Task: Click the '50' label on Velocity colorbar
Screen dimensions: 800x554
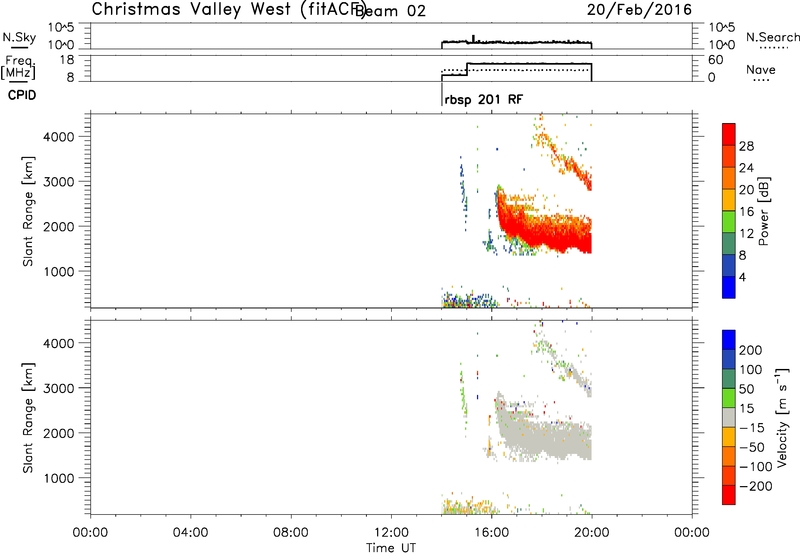Action: pos(746,389)
